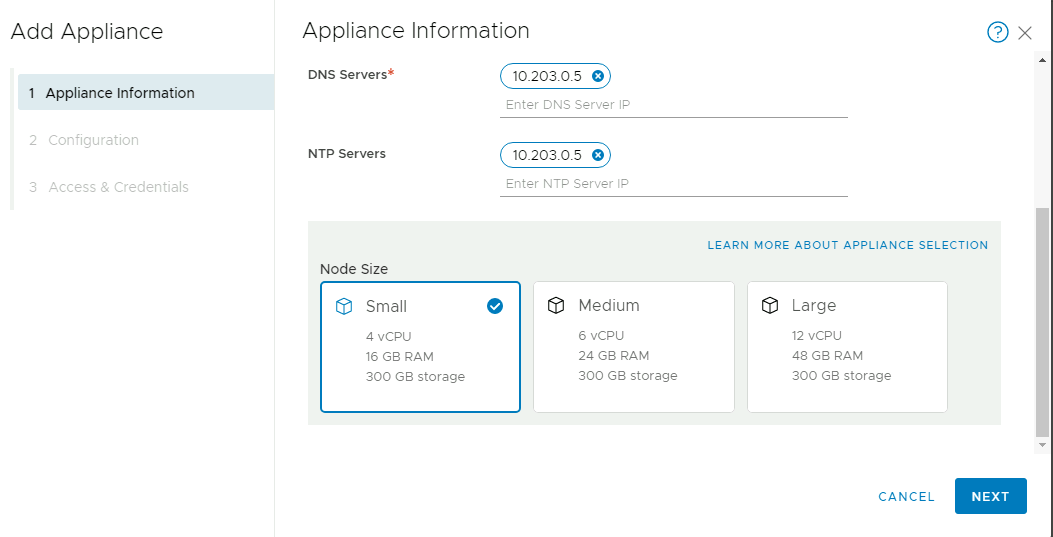The image size is (1053, 537).
Task: Click the Large node cube icon
Action: pos(770,306)
